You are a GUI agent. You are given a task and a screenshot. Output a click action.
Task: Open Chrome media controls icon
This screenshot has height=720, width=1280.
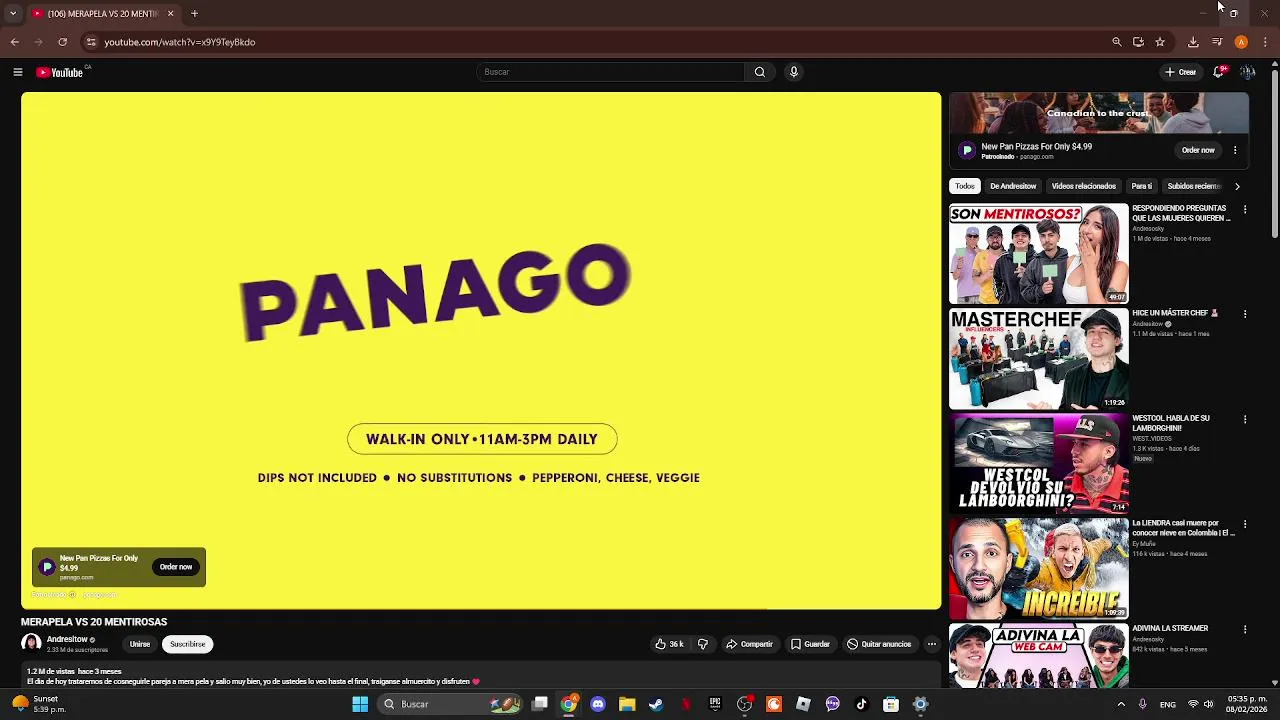pos(1217,42)
